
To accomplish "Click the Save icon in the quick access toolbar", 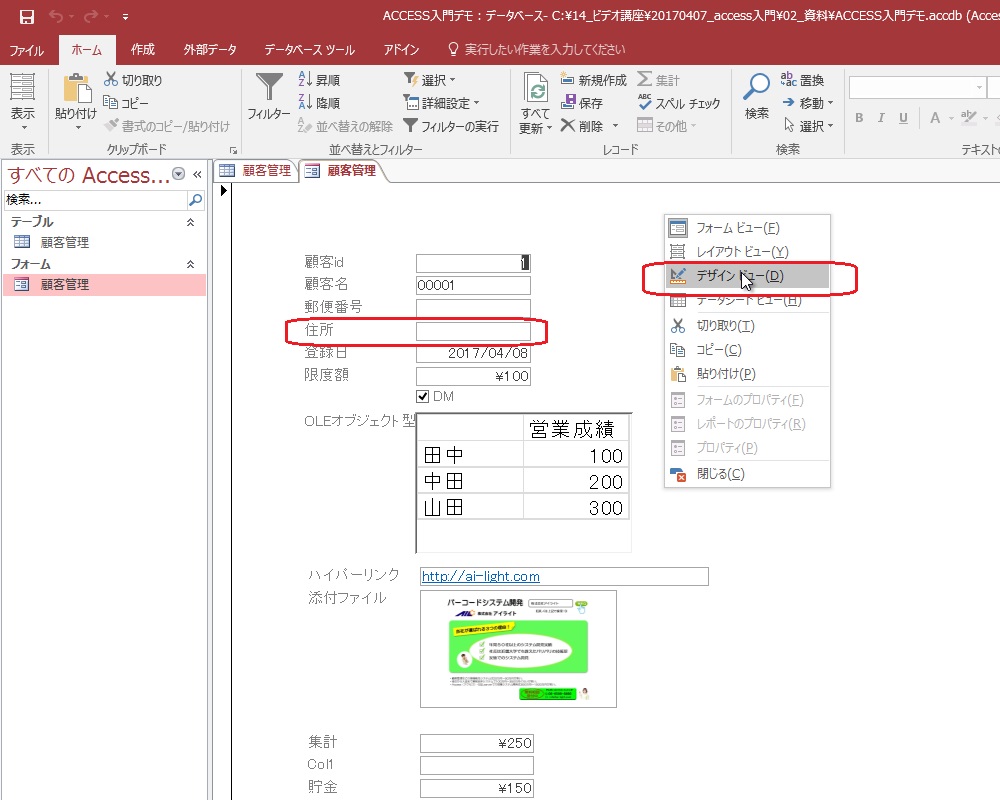I will point(26,17).
